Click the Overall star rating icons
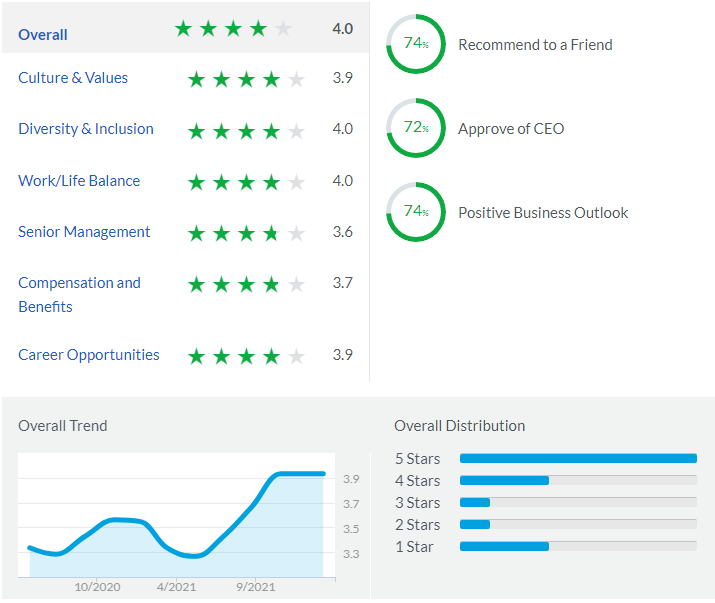This screenshot has height=603, width=715. 233,29
